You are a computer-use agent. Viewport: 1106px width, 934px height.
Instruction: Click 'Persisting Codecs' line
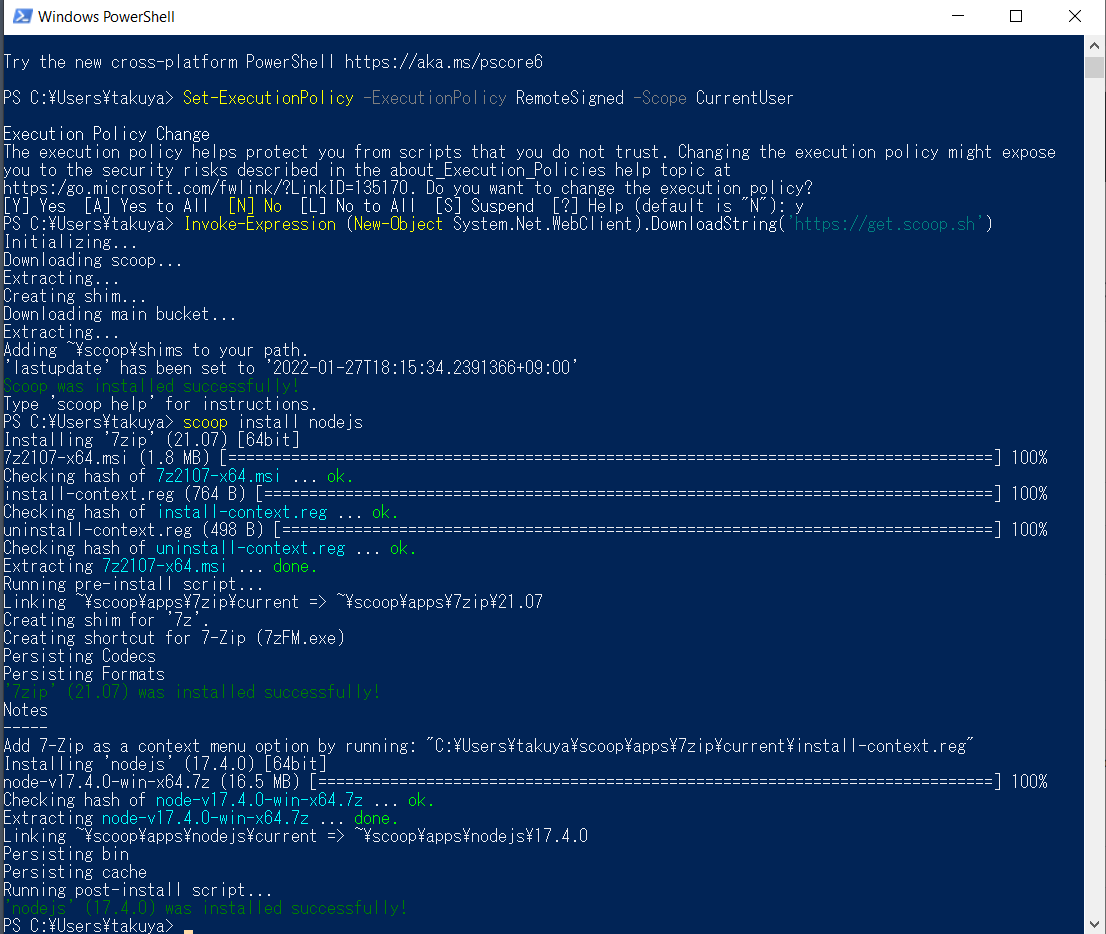79,656
